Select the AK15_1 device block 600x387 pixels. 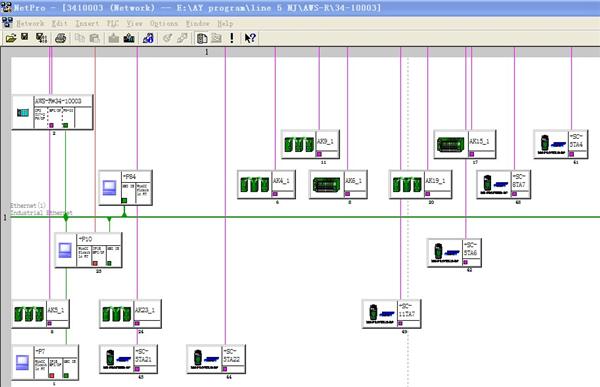tap(465, 144)
